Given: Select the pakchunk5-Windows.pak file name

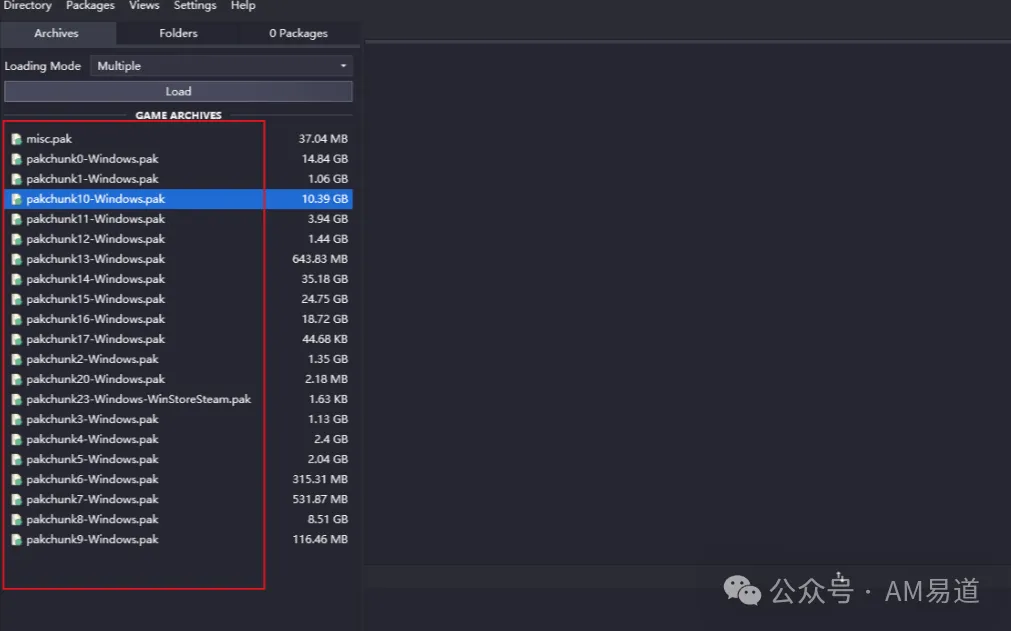Looking at the screenshot, I should click(92, 460).
